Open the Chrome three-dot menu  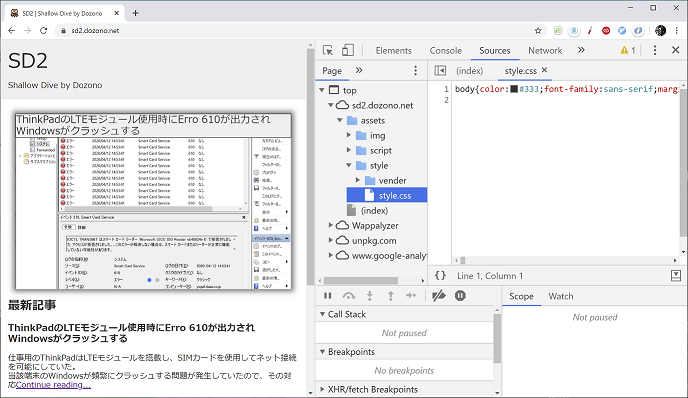[676, 30]
